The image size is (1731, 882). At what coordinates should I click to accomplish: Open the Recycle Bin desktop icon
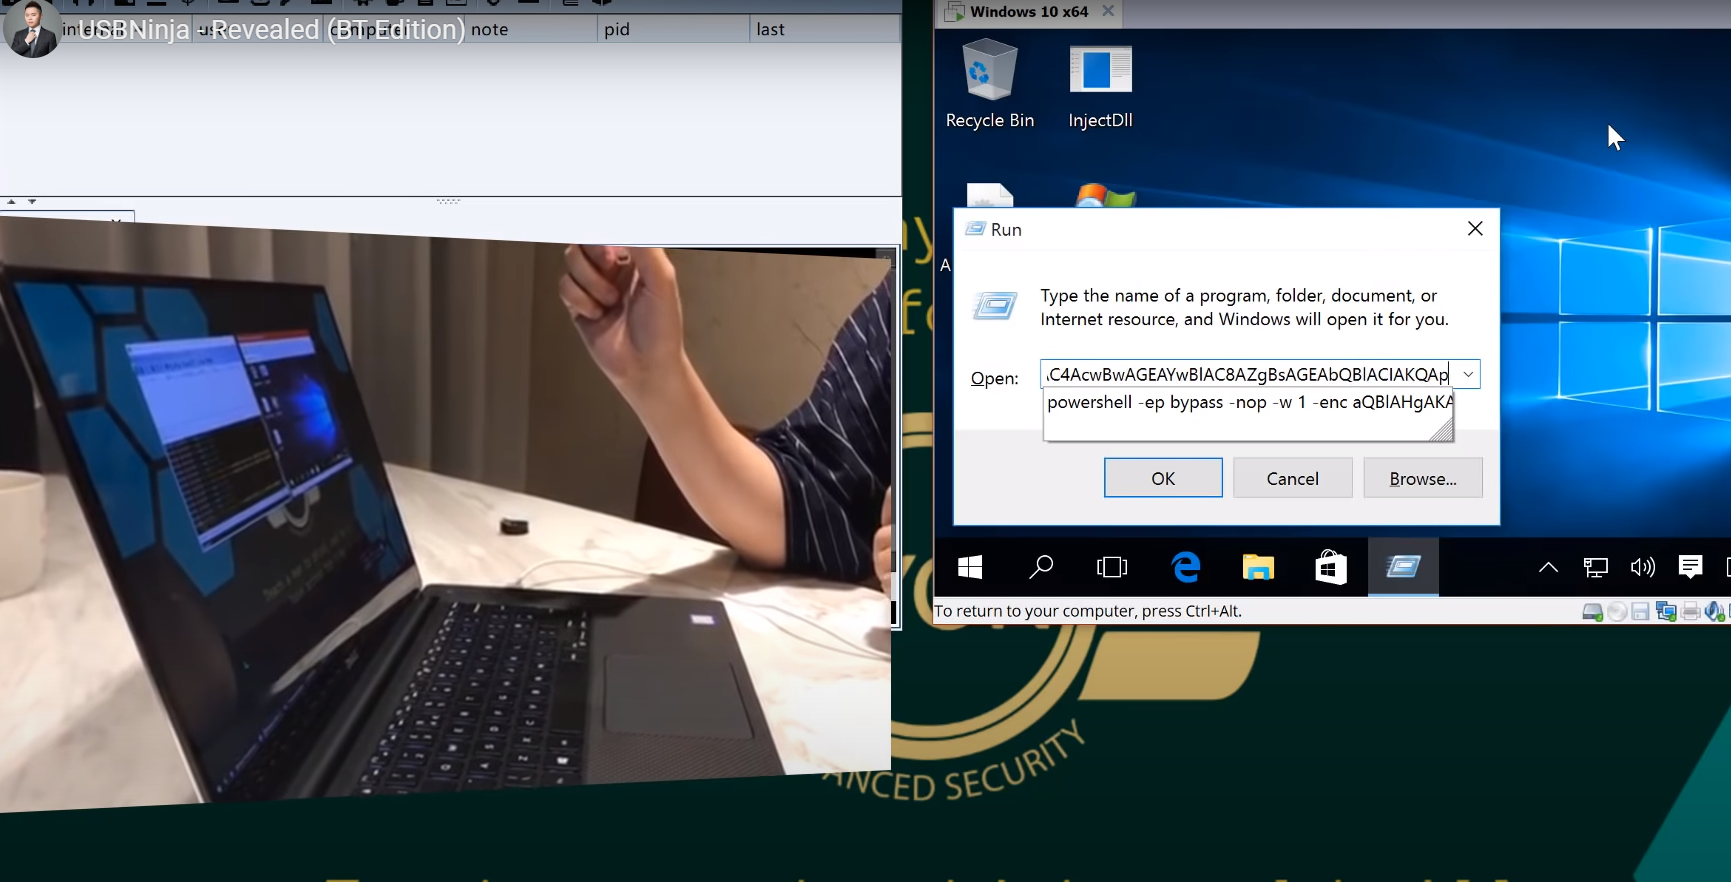[x=989, y=84]
